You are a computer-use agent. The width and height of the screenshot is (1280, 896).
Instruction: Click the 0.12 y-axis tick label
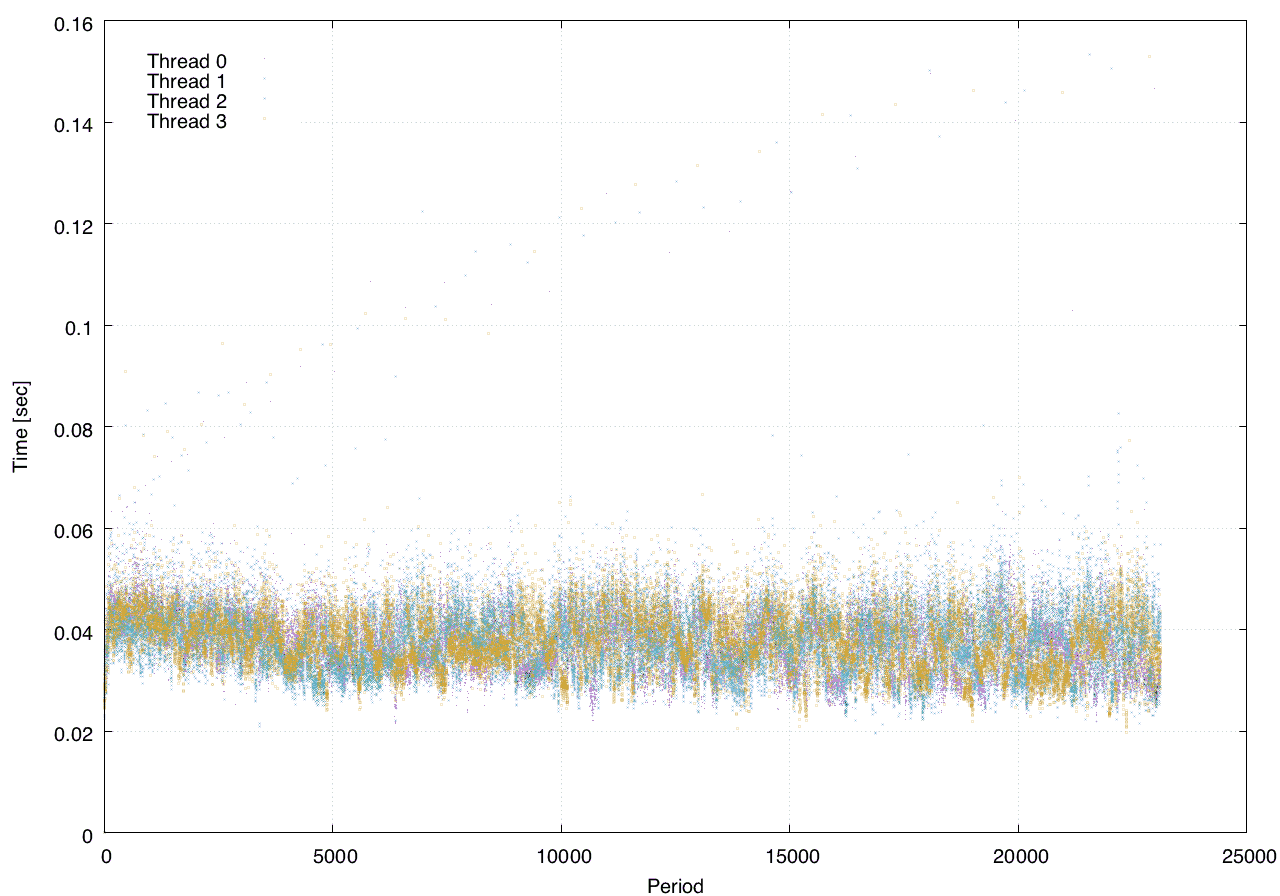pos(72,224)
